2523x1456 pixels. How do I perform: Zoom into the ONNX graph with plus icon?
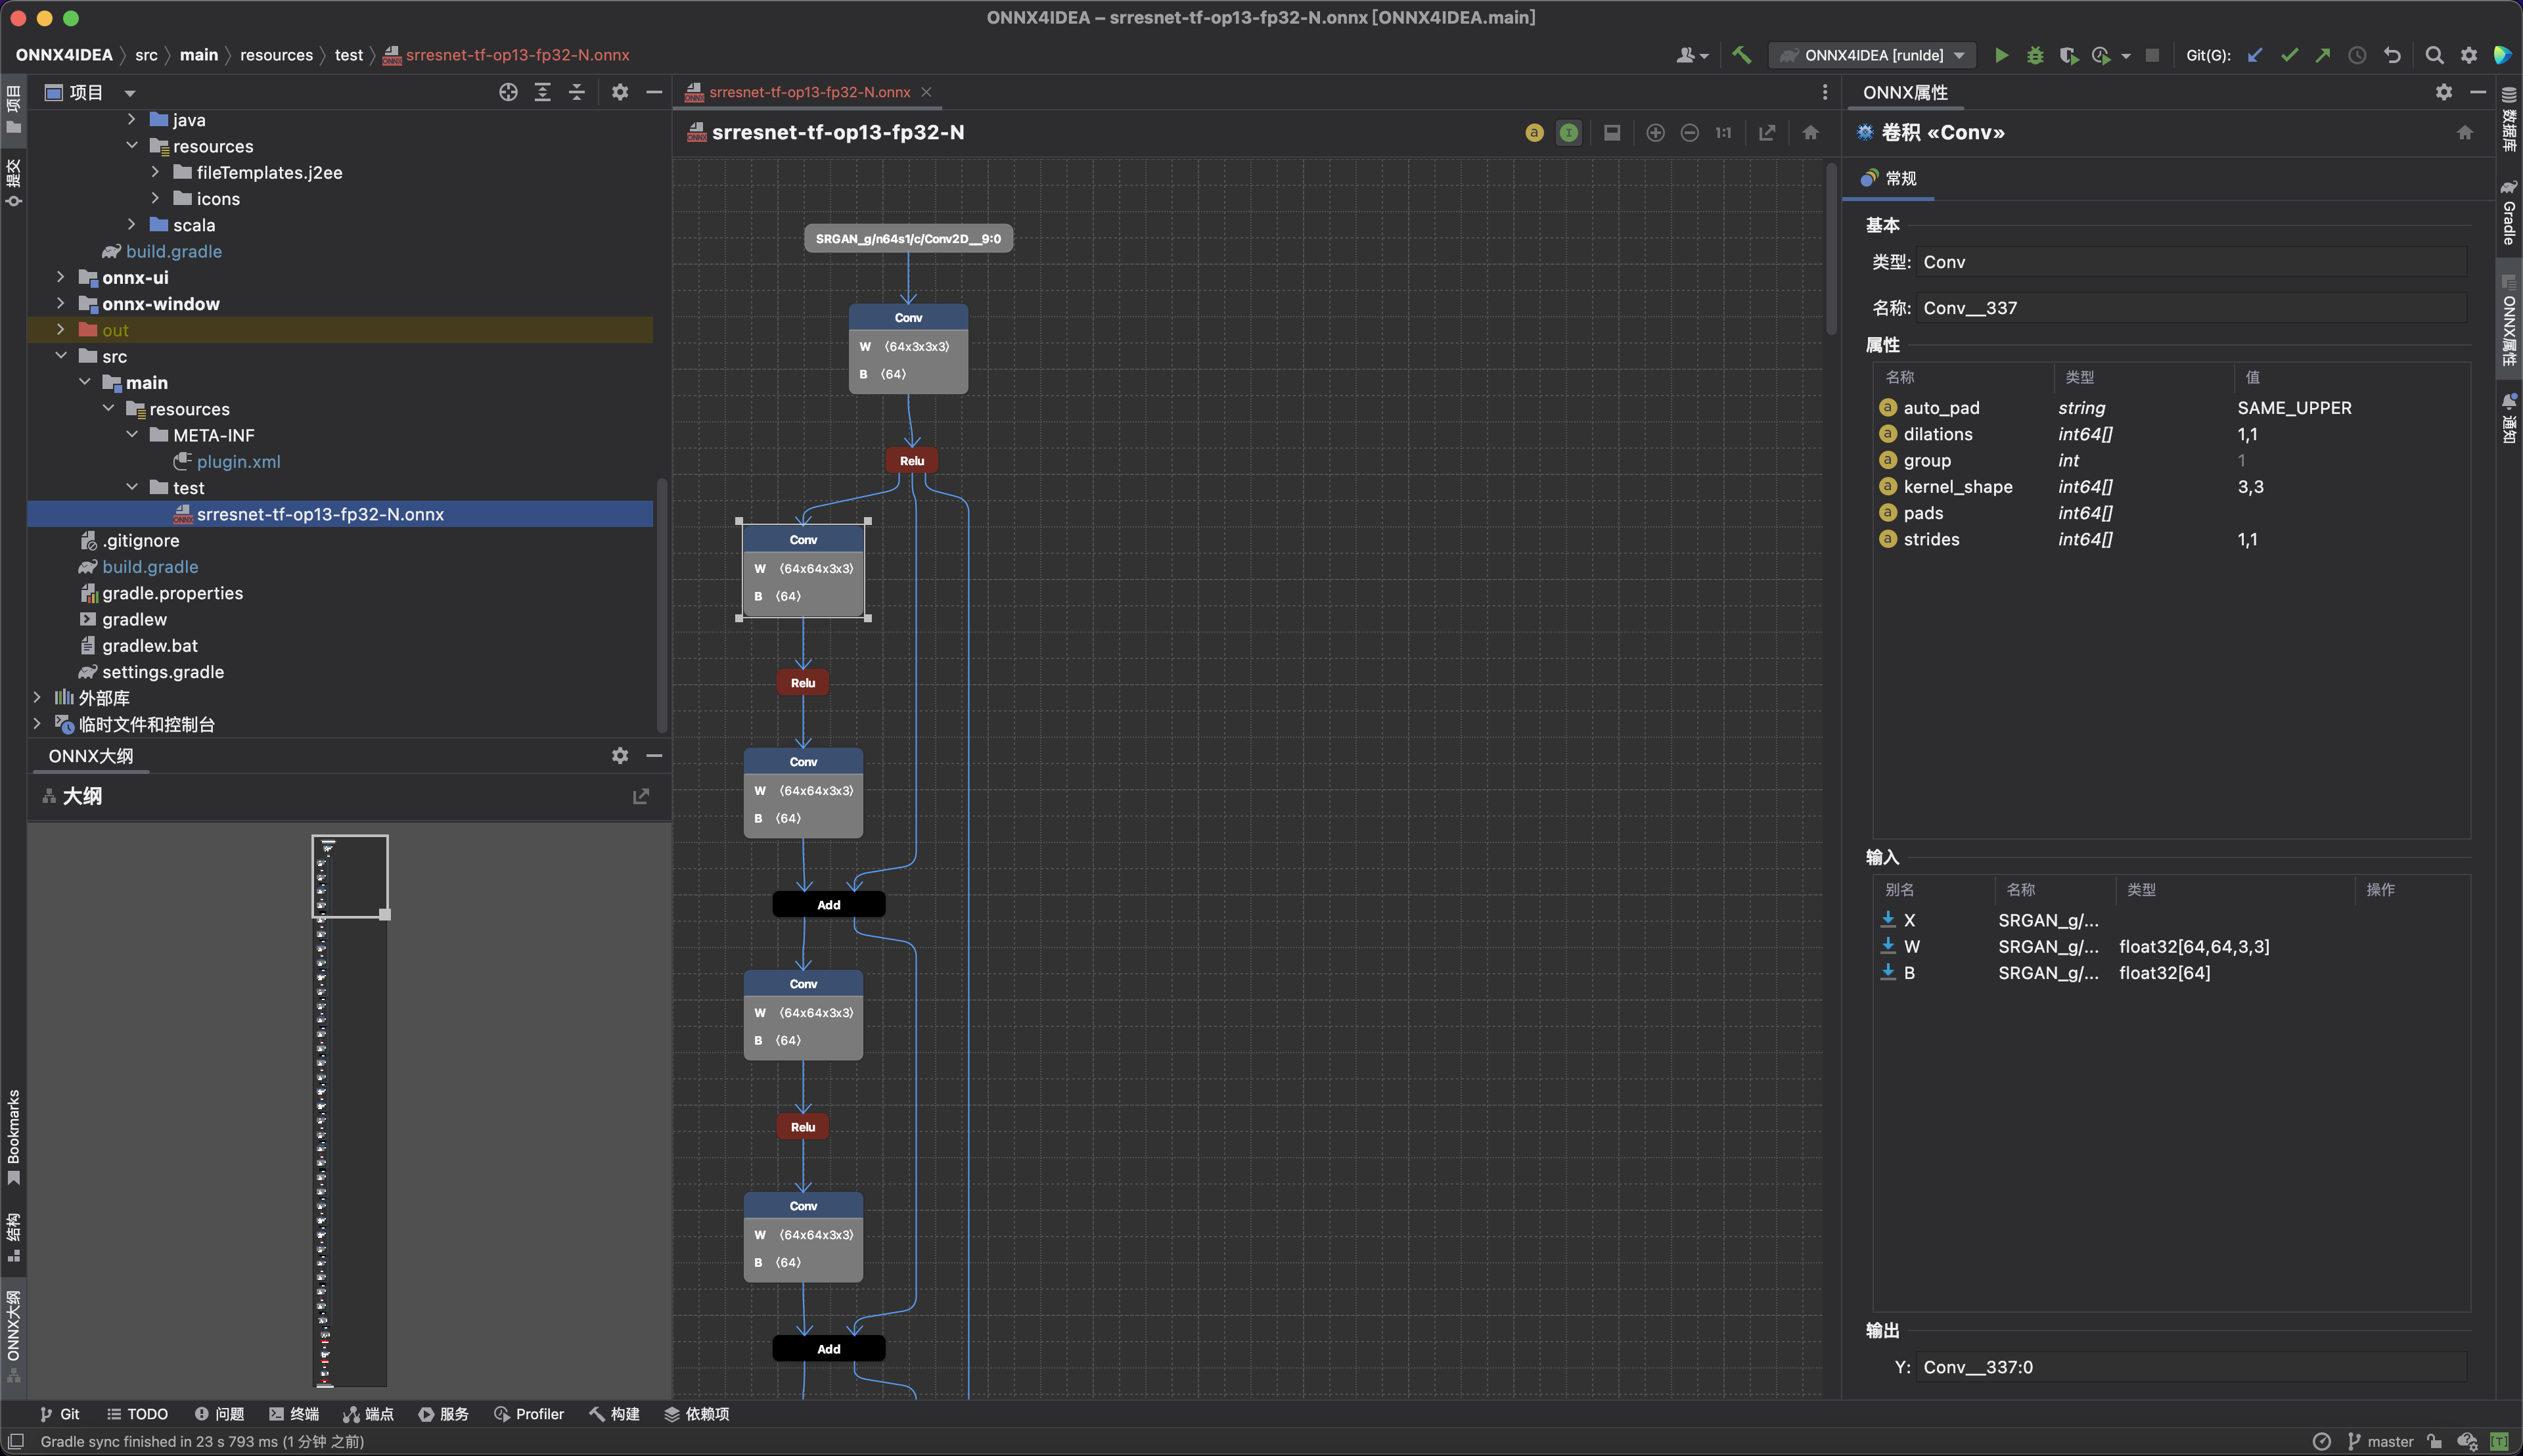click(x=1655, y=132)
